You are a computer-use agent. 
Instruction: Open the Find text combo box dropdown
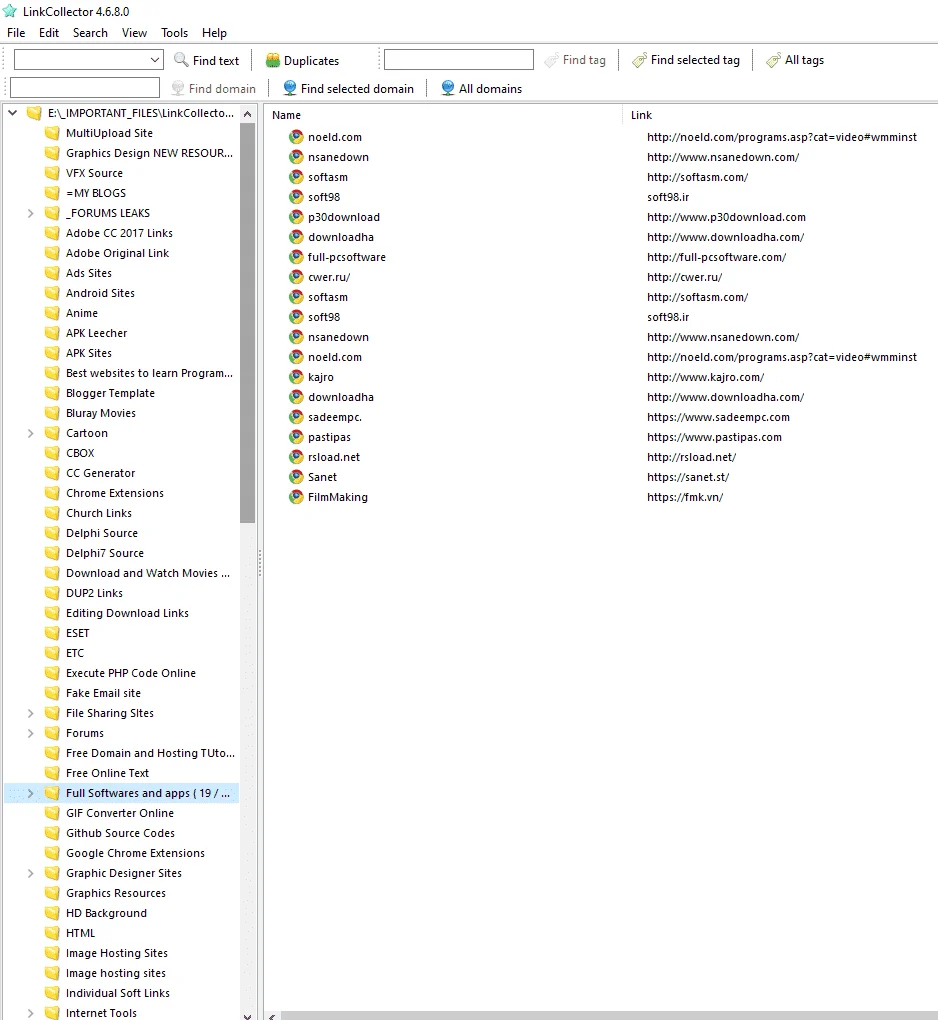coord(155,60)
